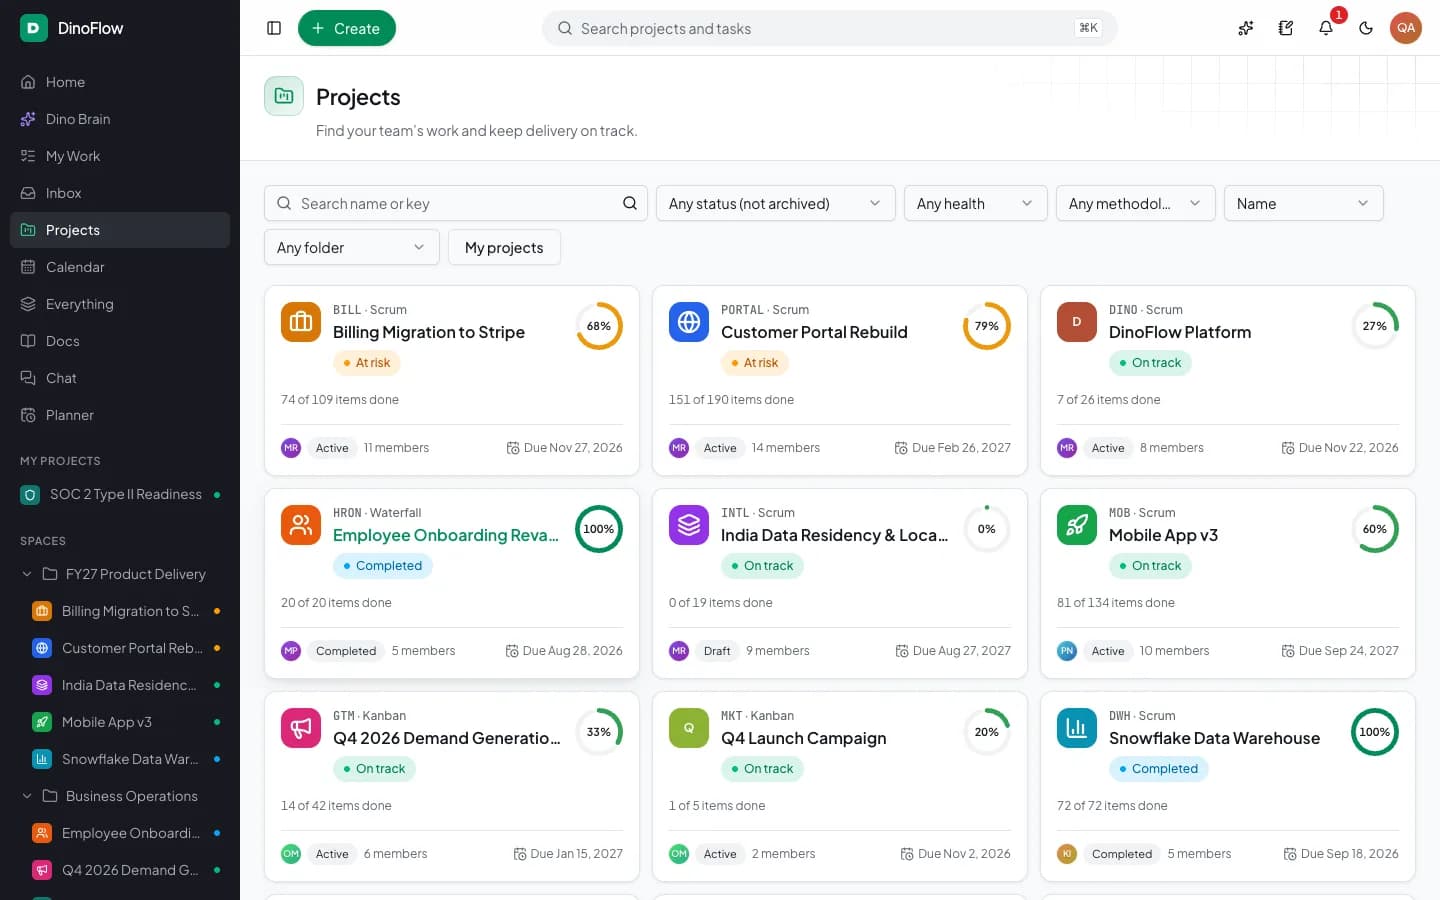The image size is (1440, 900).
Task: Open the Mobile App v3 sidebar item
Action: pos(126,722)
